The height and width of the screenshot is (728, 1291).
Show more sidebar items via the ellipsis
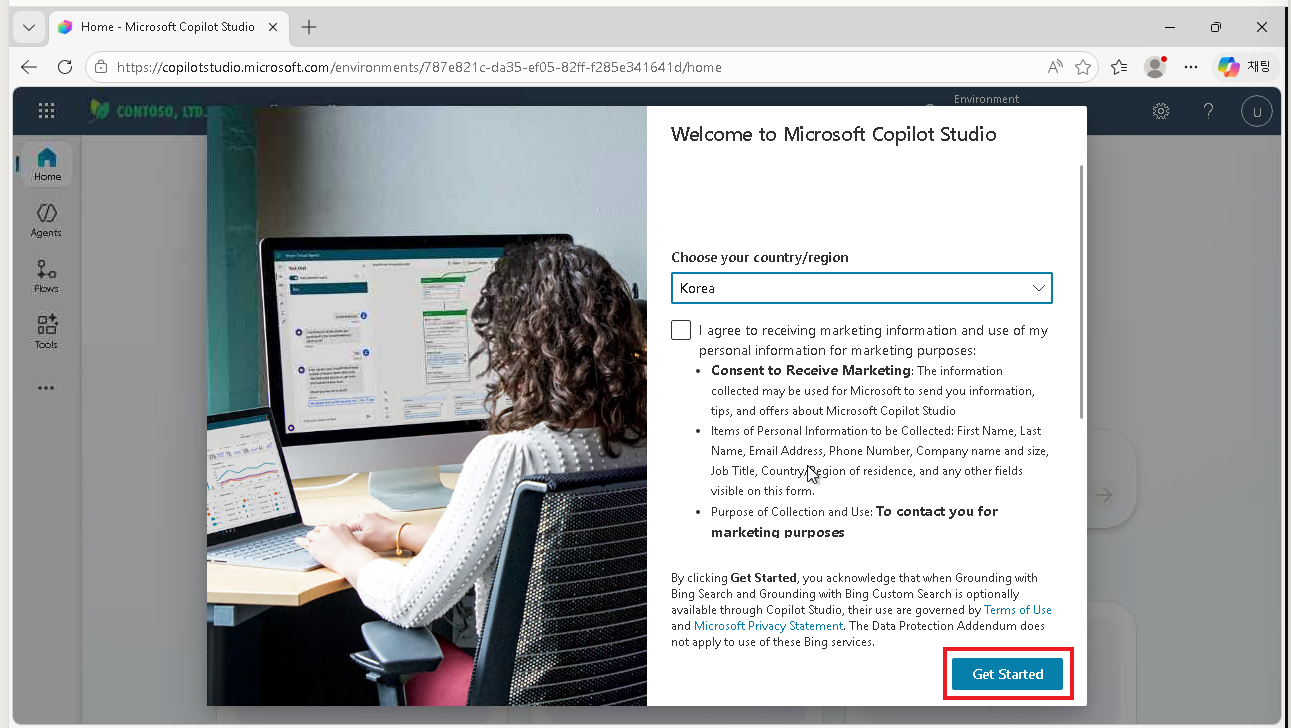pos(46,388)
